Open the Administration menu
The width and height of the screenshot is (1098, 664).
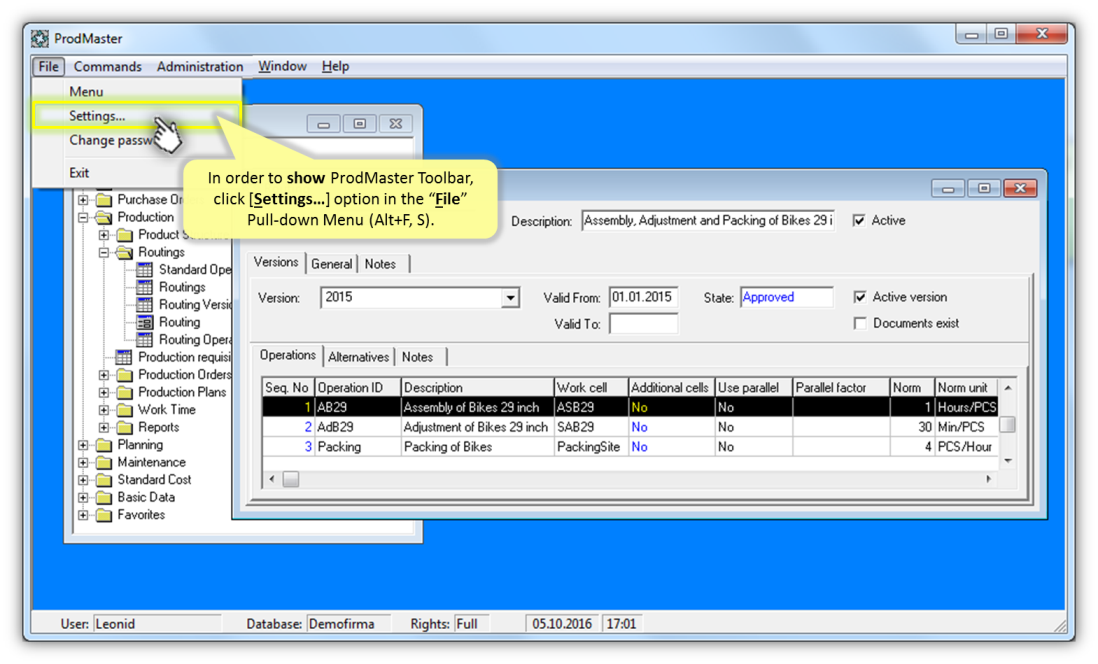pos(200,67)
